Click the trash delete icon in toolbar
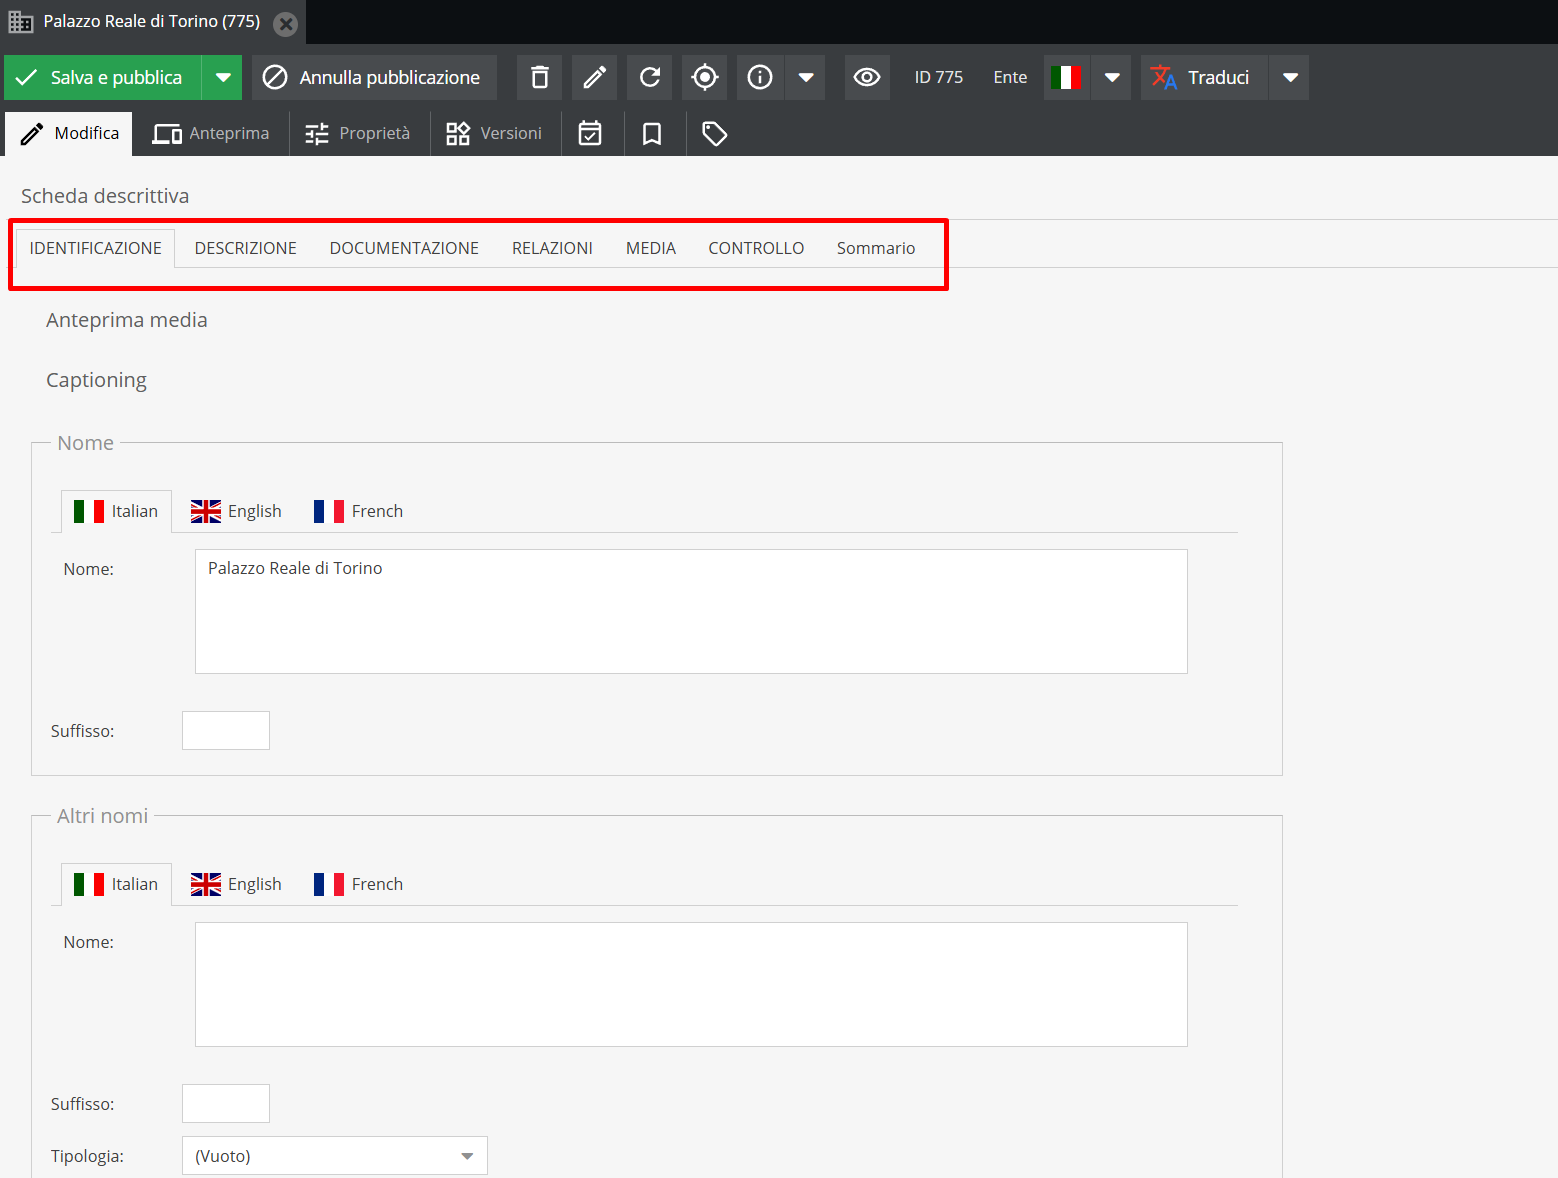Viewport: 1558px width, 1178px height. click(x=539, y=77)
